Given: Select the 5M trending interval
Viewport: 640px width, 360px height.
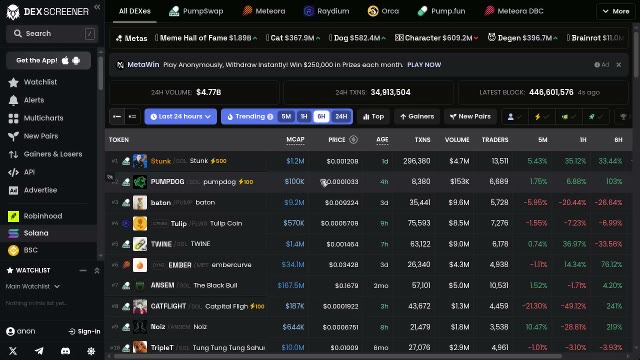Looking at the screenshot, I should [286, 117].
